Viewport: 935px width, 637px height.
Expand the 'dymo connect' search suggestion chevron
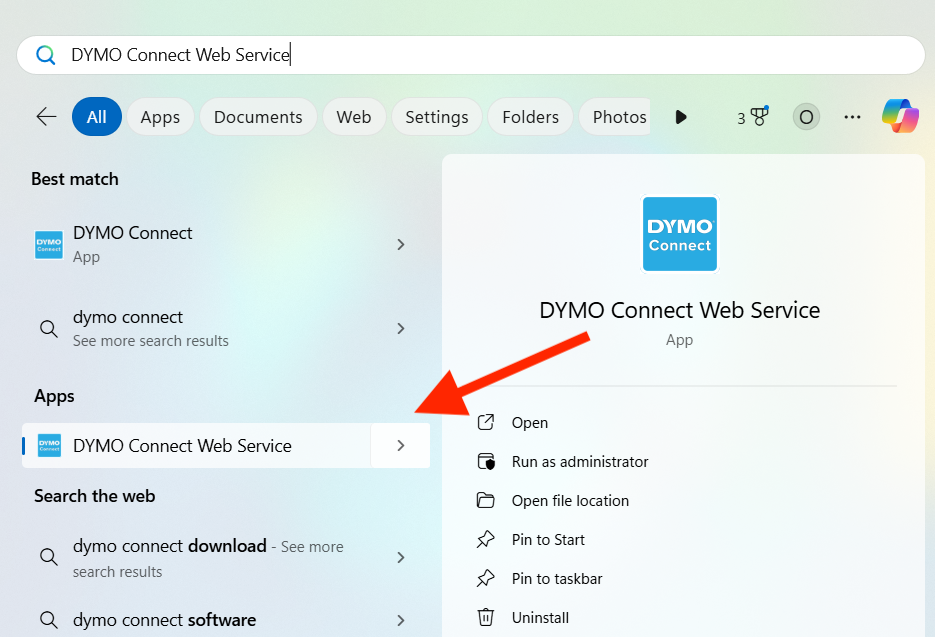click(401, 329)
